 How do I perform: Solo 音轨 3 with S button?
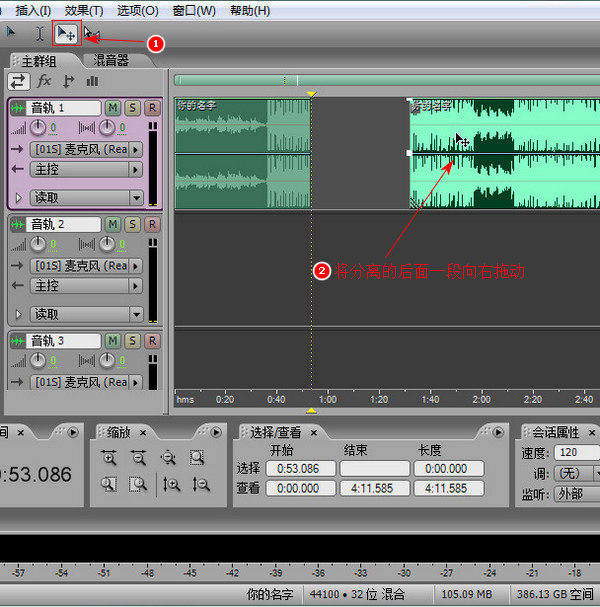(133, 341)
